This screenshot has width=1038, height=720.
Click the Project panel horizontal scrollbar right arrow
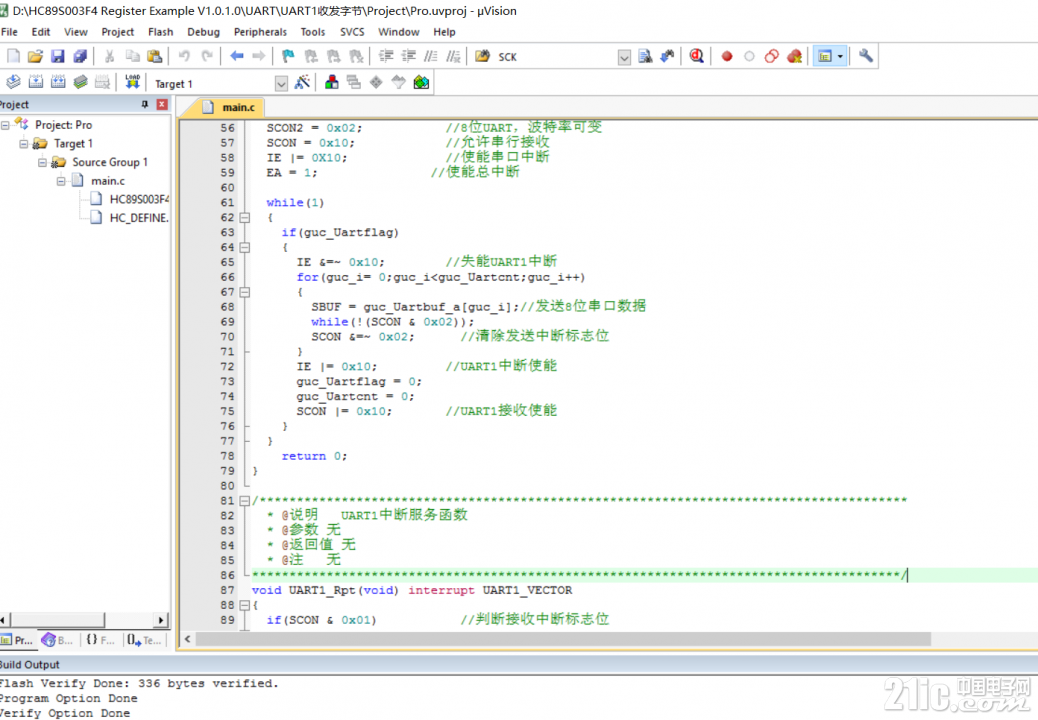(x=161, y=620)
